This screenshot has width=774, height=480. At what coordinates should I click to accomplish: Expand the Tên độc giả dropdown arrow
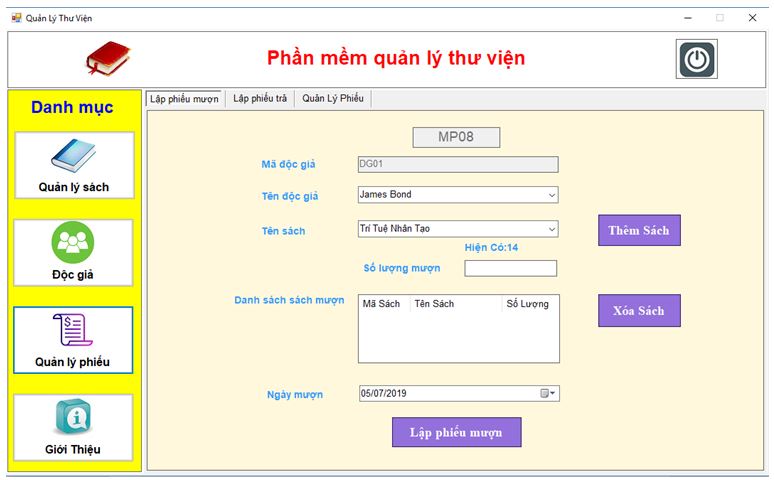pyautogui.click(x=552, y=195)
